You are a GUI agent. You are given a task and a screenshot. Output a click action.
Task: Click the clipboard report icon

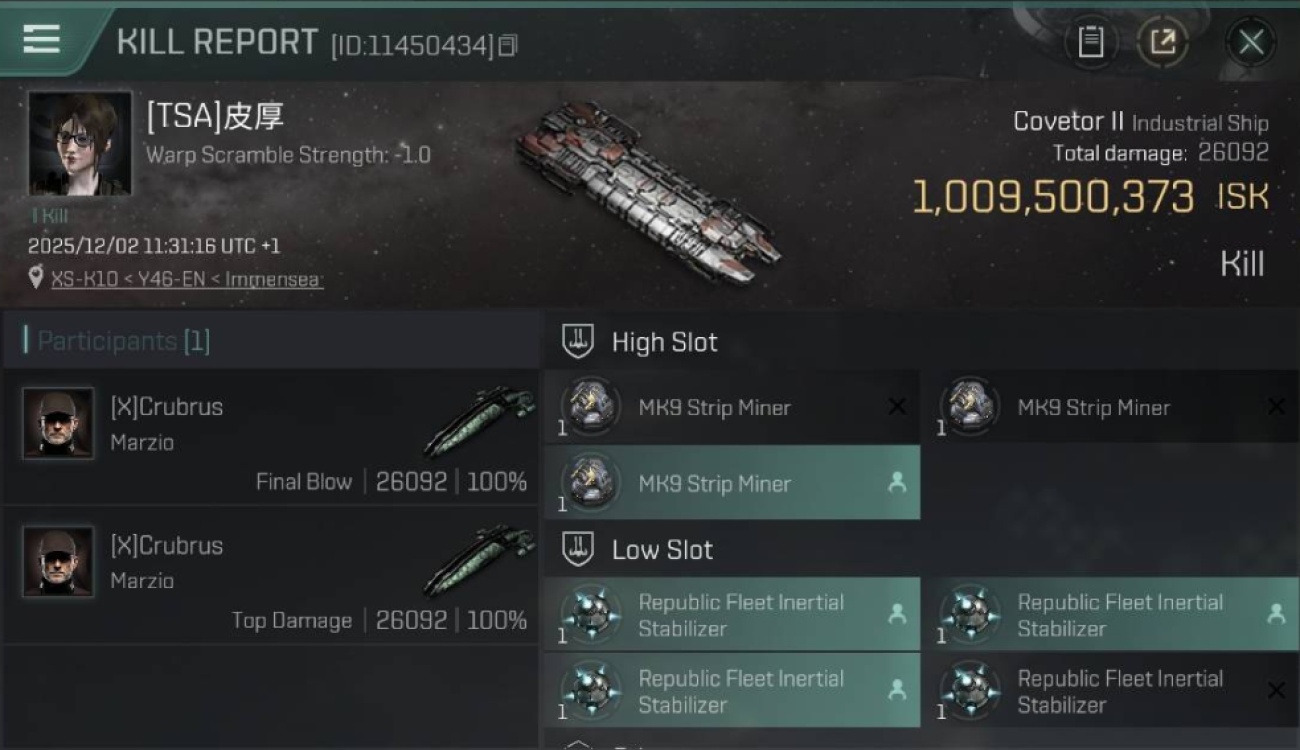coord(1090,42)
